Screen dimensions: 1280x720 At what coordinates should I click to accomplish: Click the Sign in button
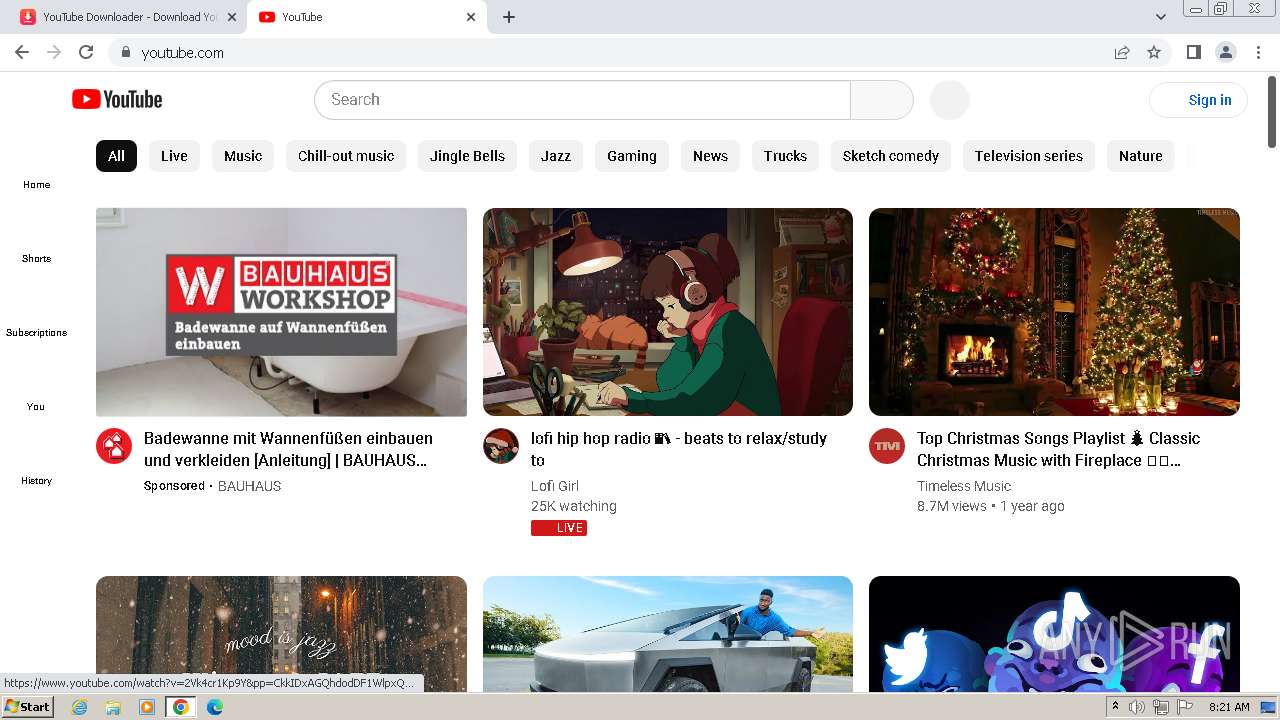pos(1198,100)
